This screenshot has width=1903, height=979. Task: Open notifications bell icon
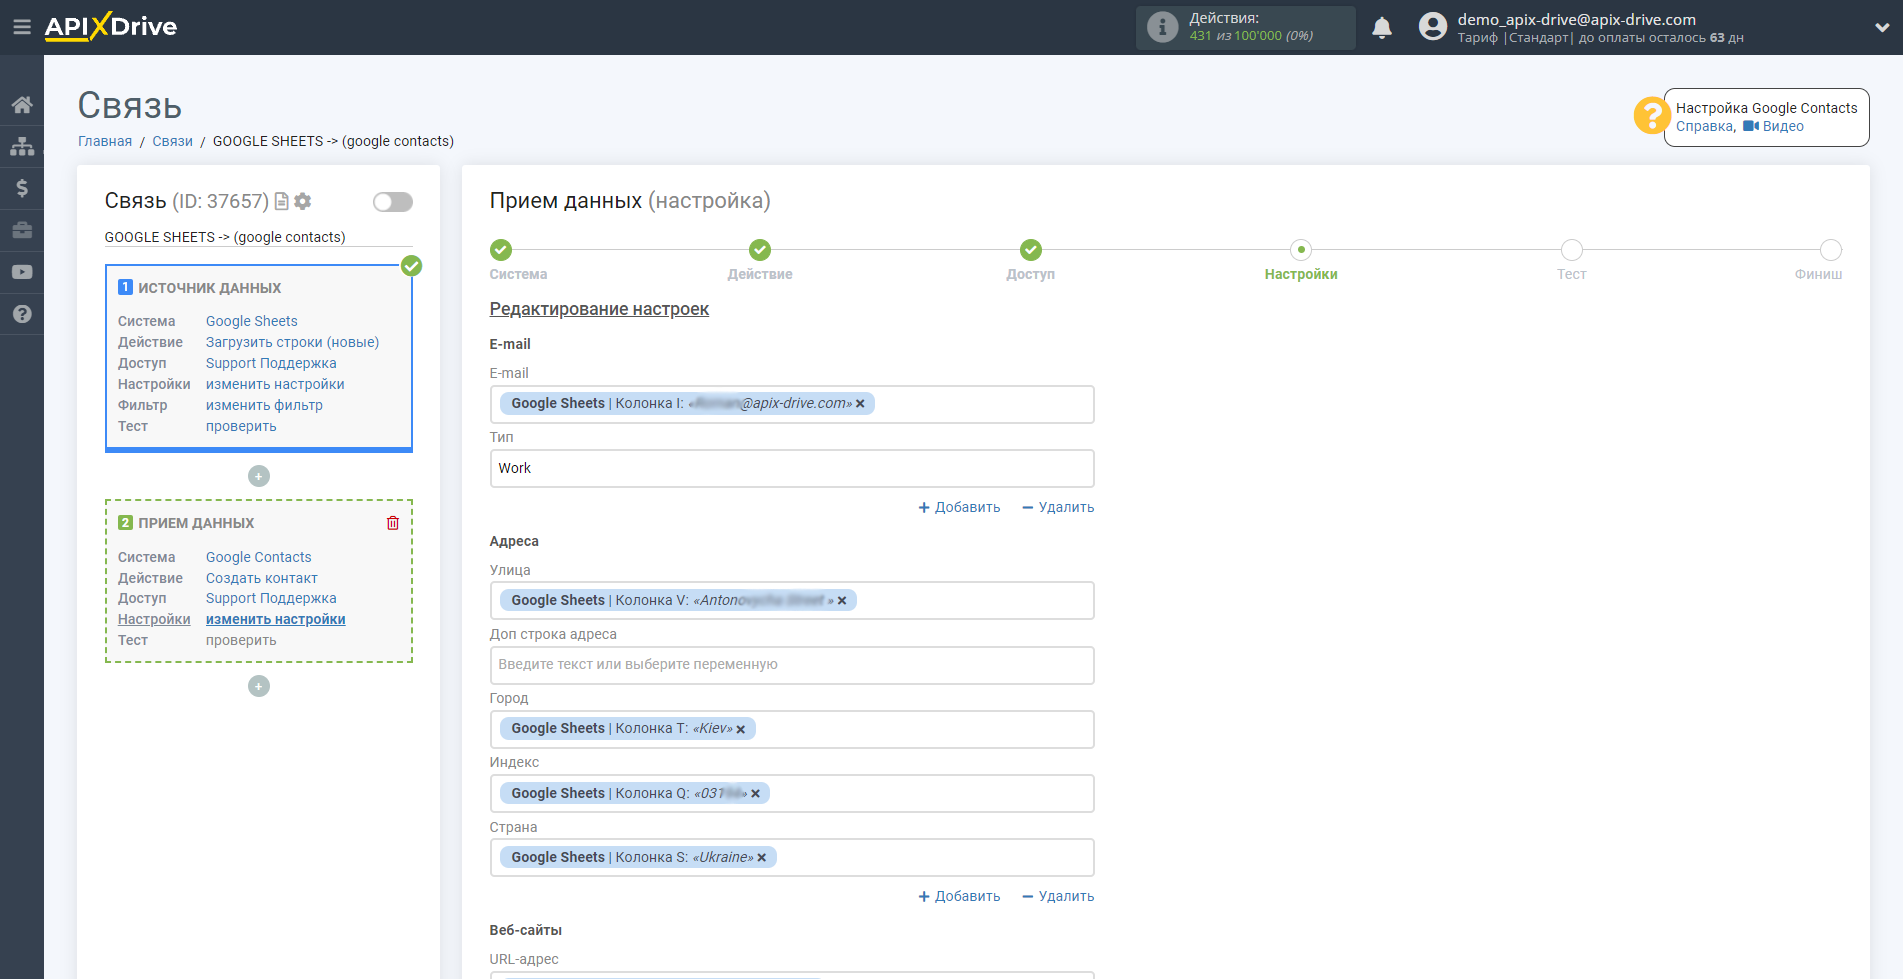click(1382, 28)
